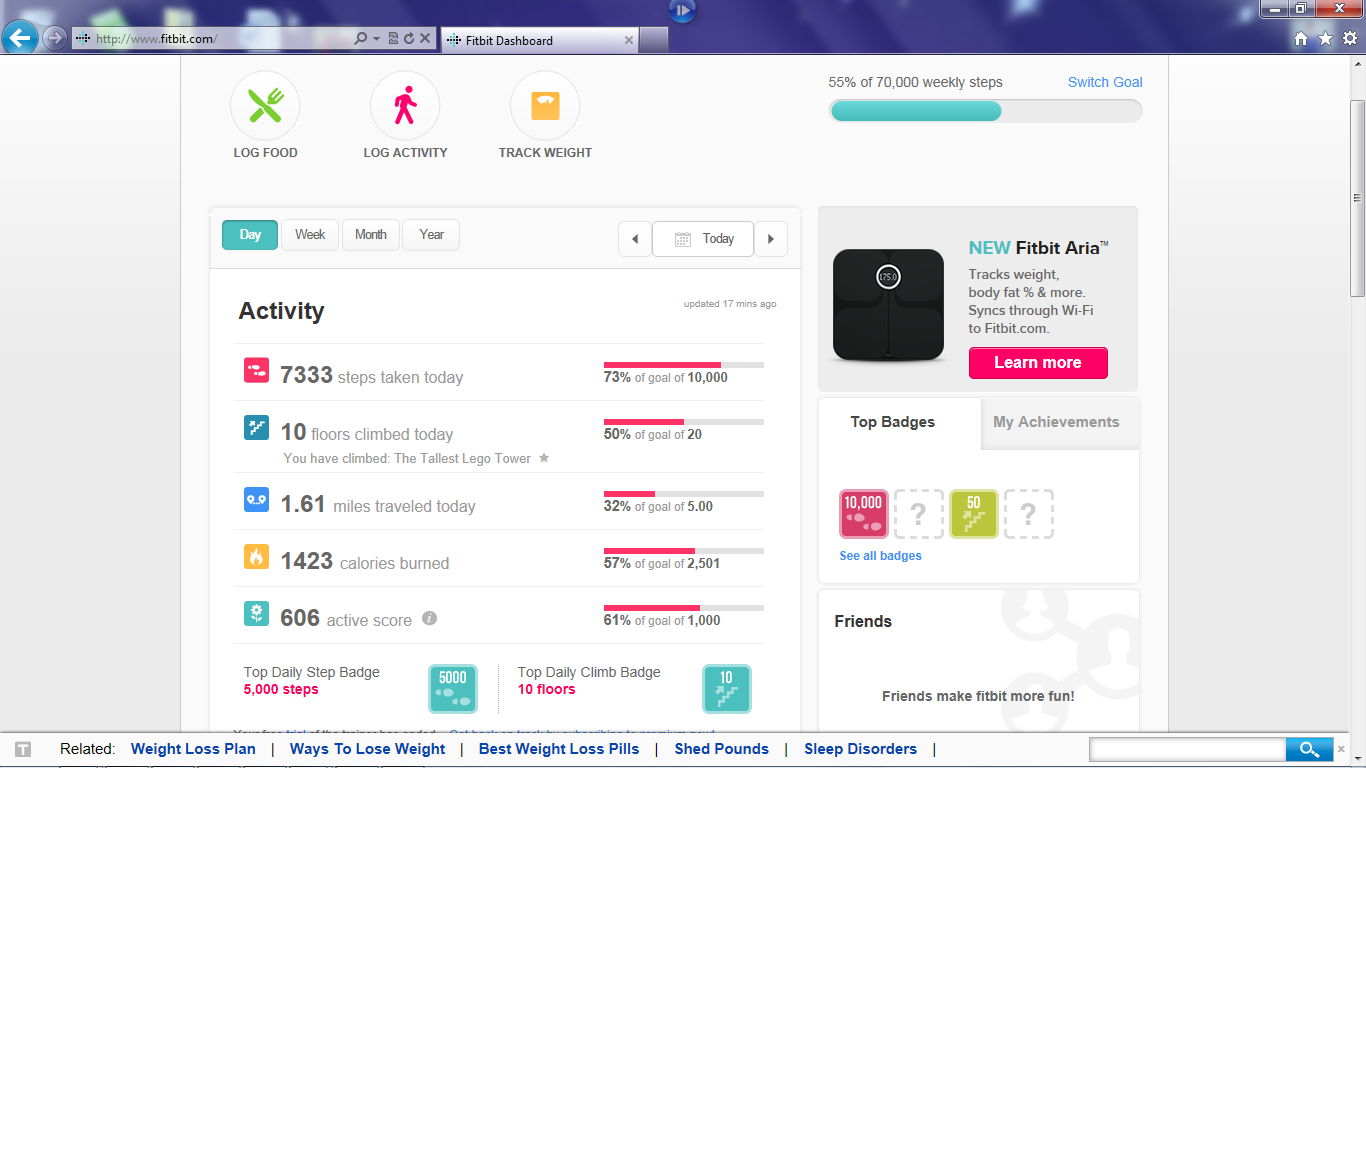Open the Weight Loss Plan link

[x=193, y=749]
